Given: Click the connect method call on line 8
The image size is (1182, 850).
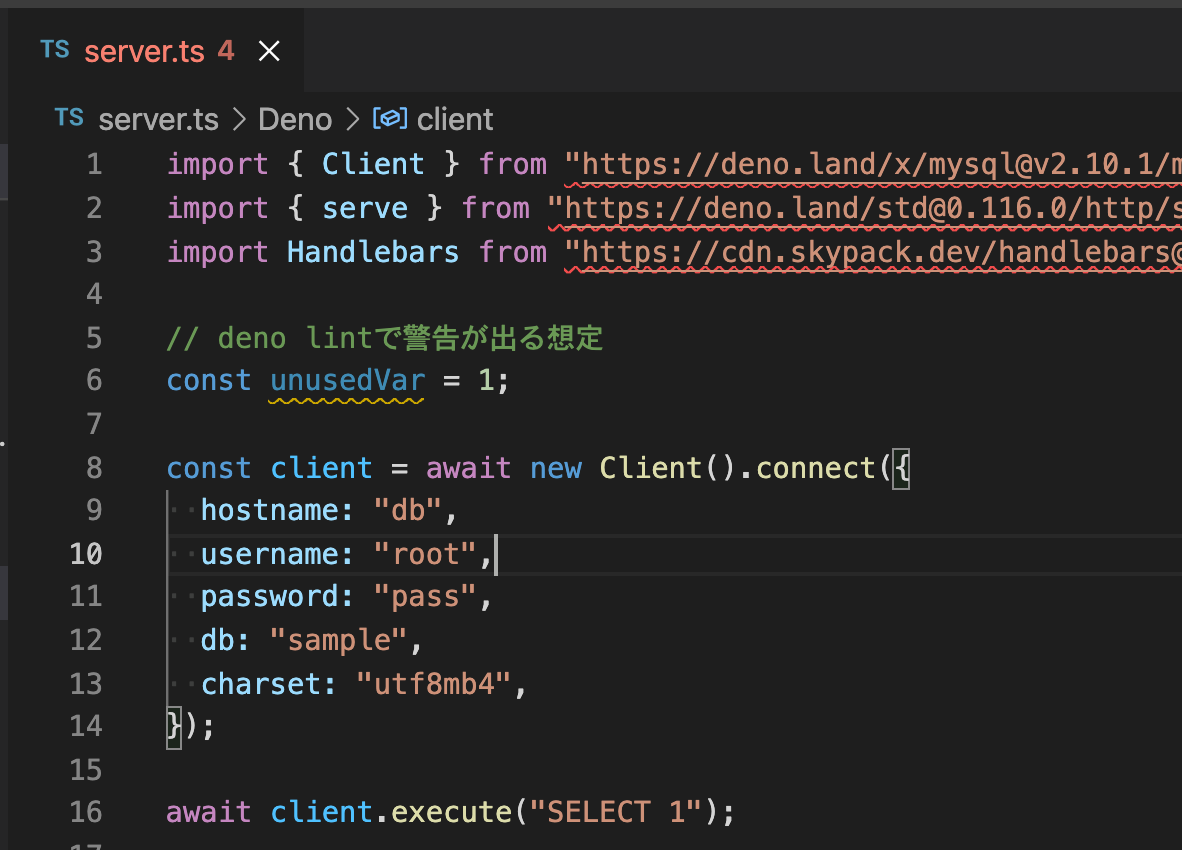Looking at the screenshot, I should click(x=816, y=468).
